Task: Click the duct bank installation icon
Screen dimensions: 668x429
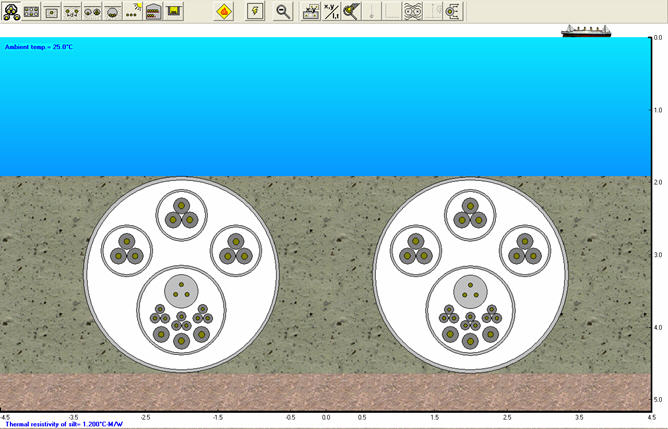Action: click(32, 11)
